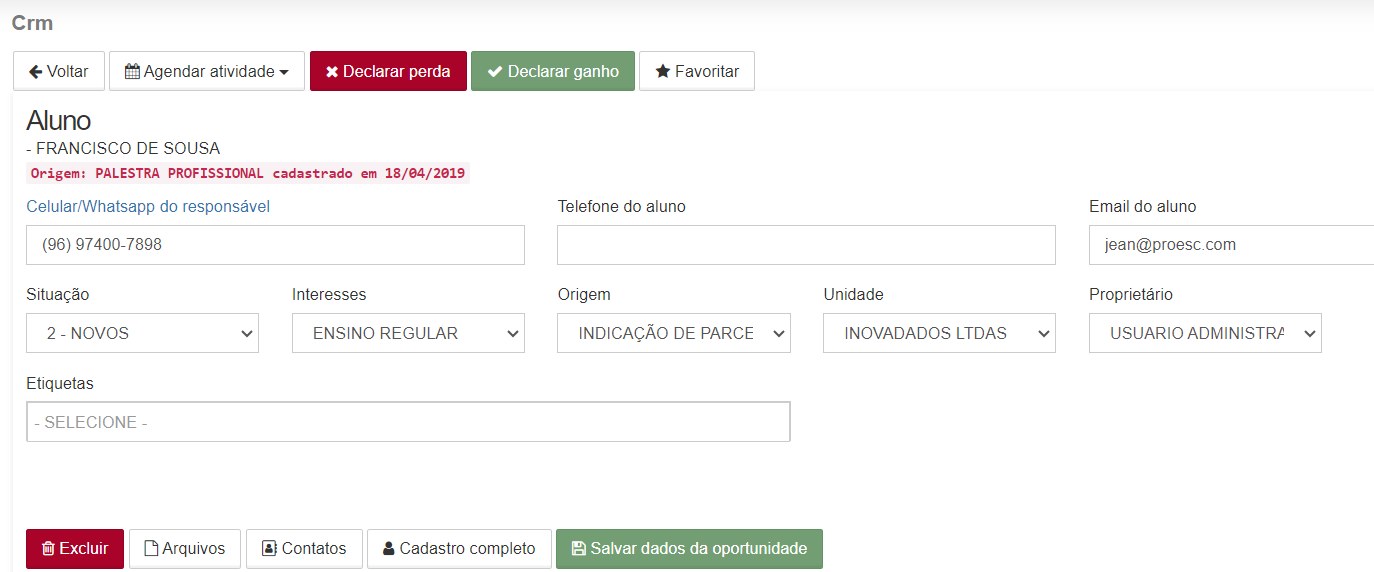
Task: Click the Email do aluno input field
Action: 1231,245
